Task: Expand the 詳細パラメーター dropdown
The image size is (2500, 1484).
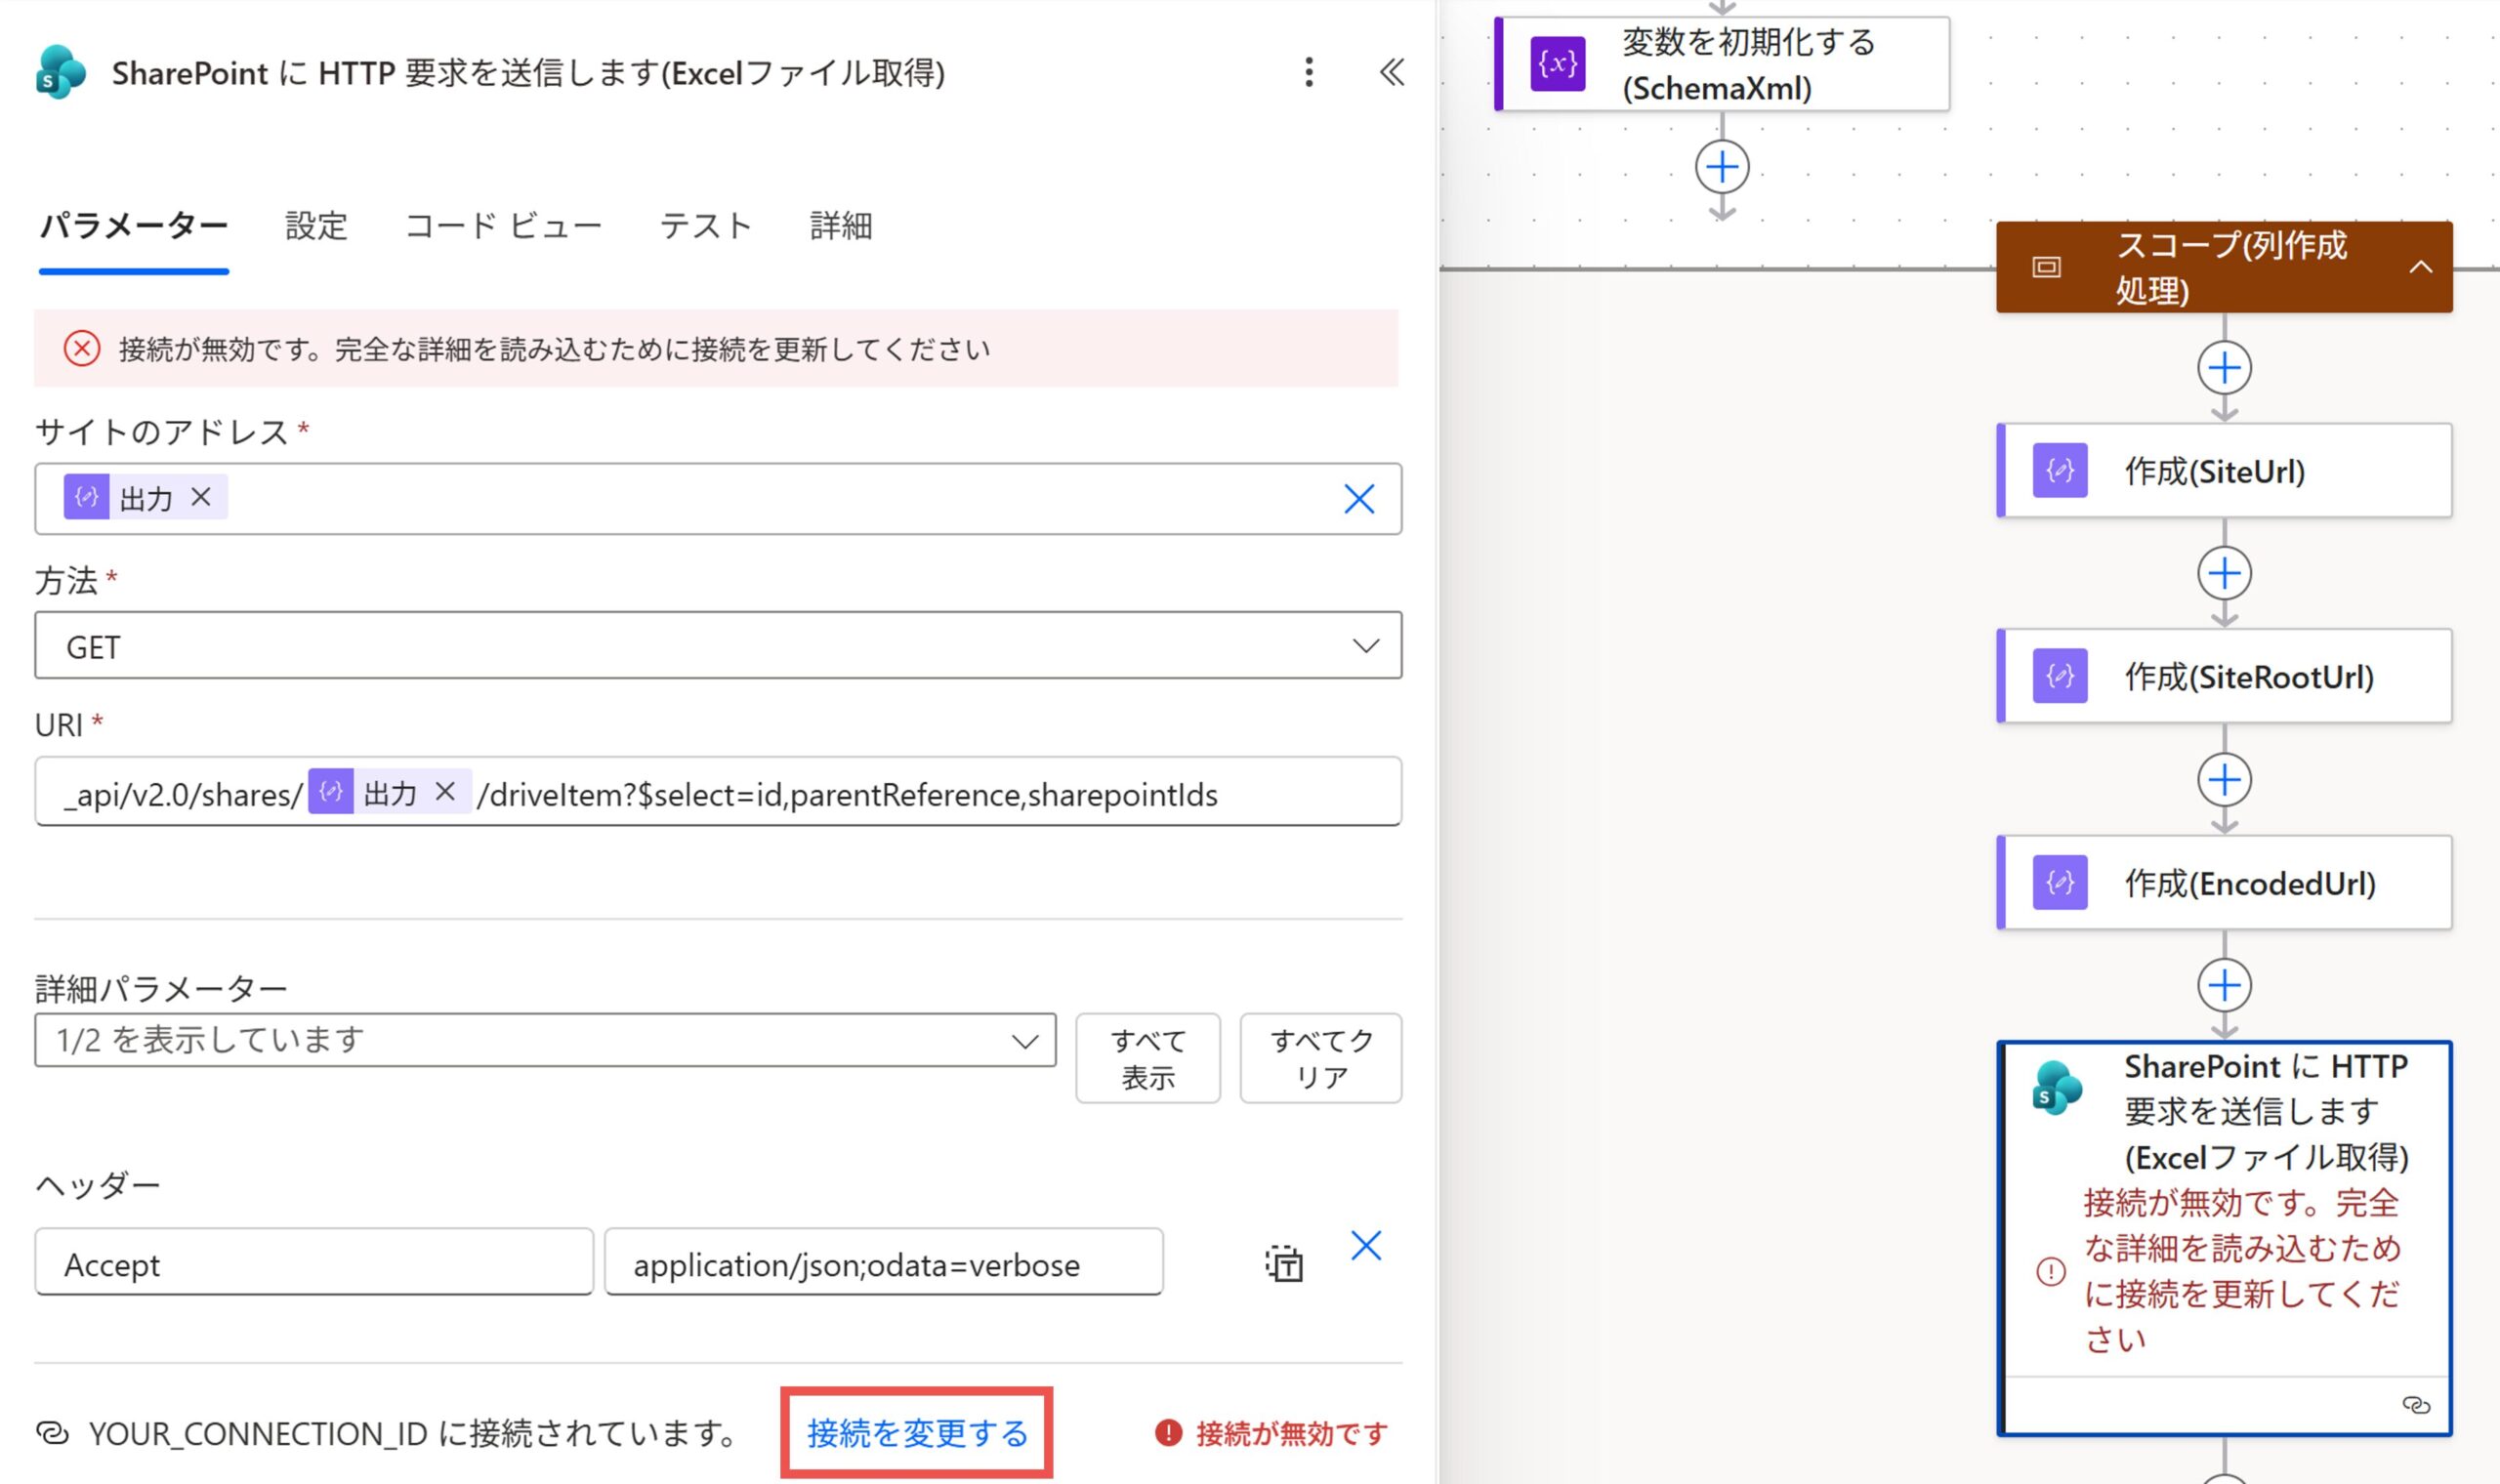Action: (545, 1040)
